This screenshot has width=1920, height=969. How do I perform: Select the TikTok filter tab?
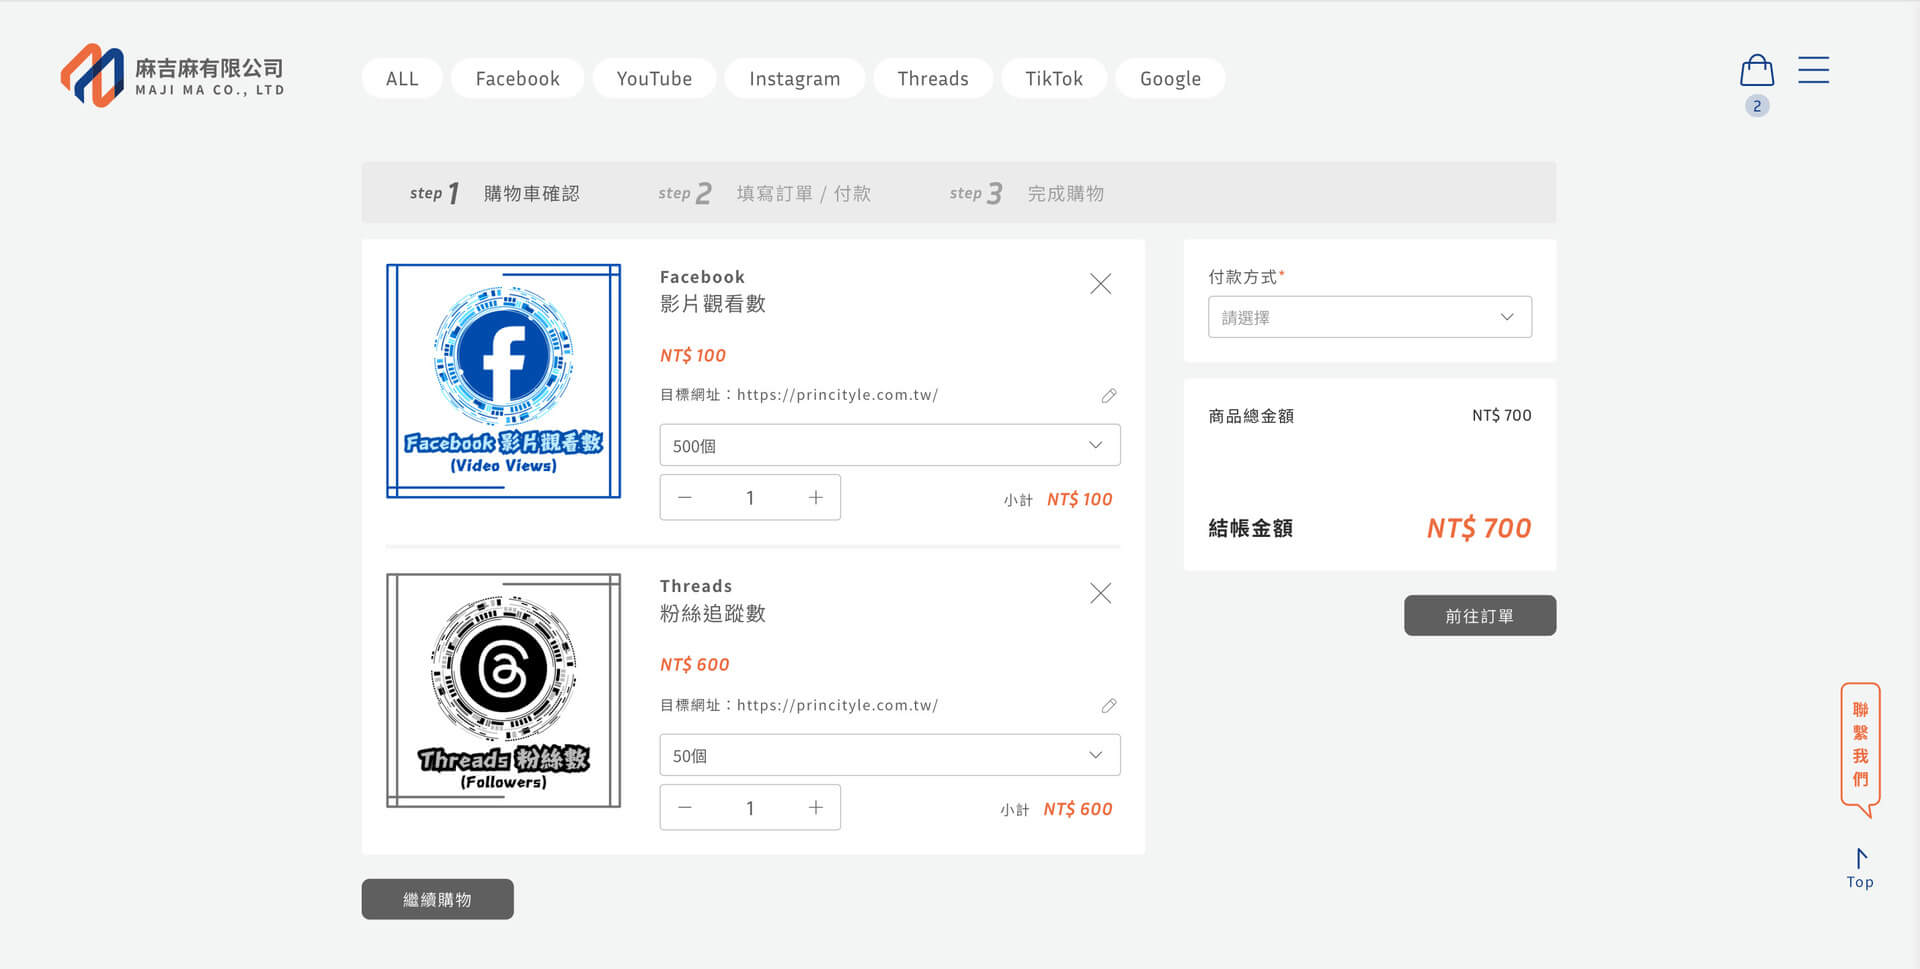click(1053, 78)
